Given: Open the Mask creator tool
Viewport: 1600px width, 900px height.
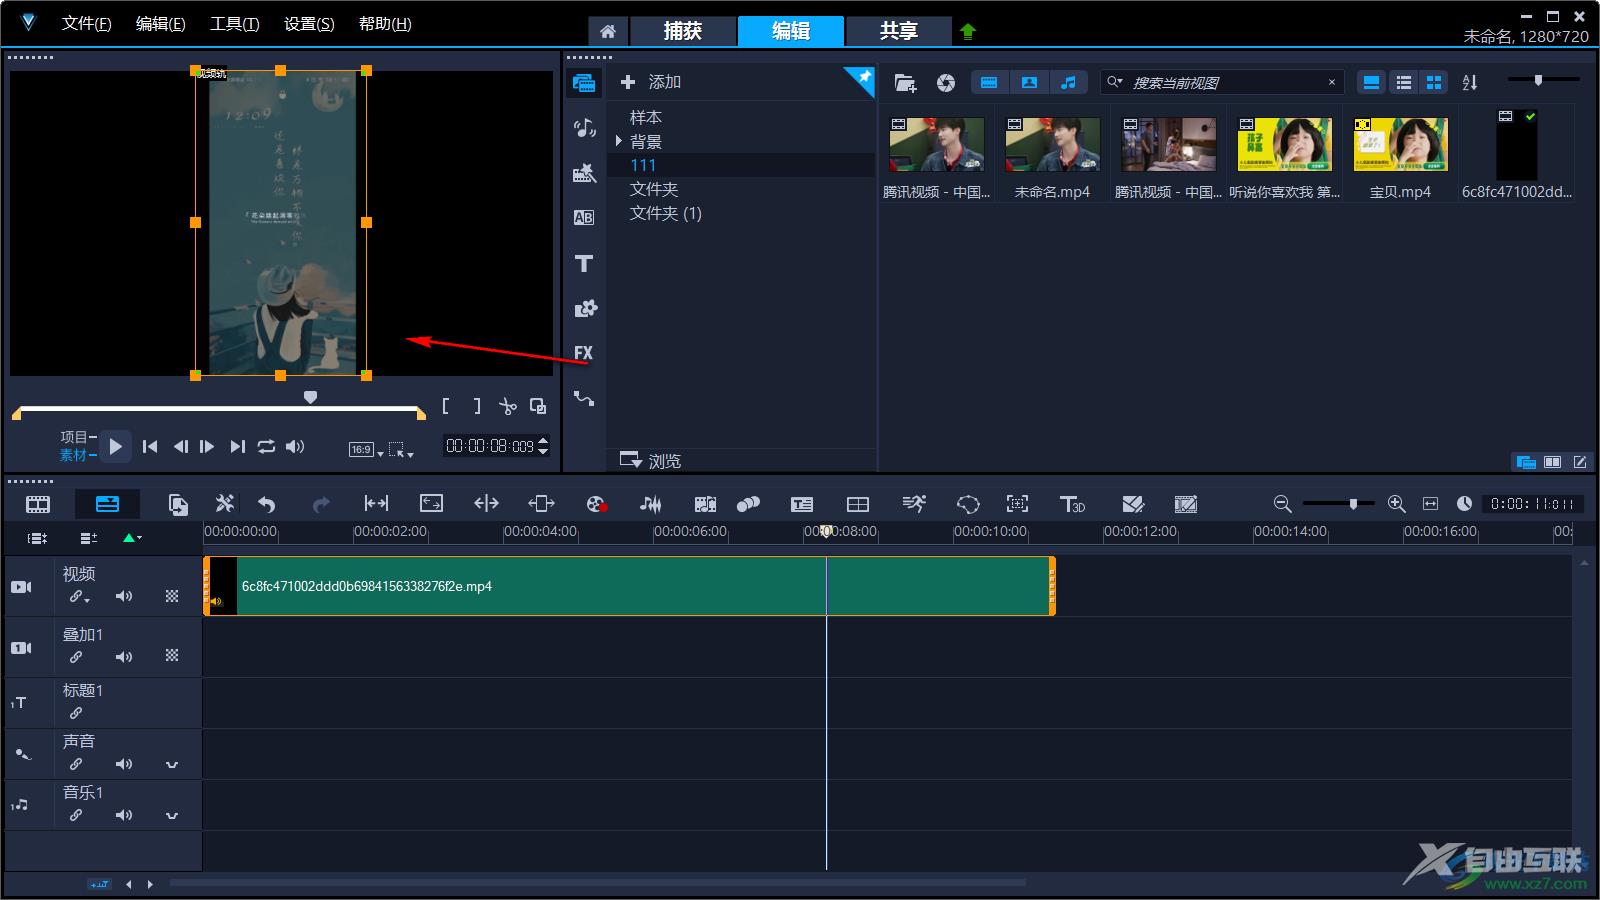Looking at the screenshot, I should (x=968, y=504).
